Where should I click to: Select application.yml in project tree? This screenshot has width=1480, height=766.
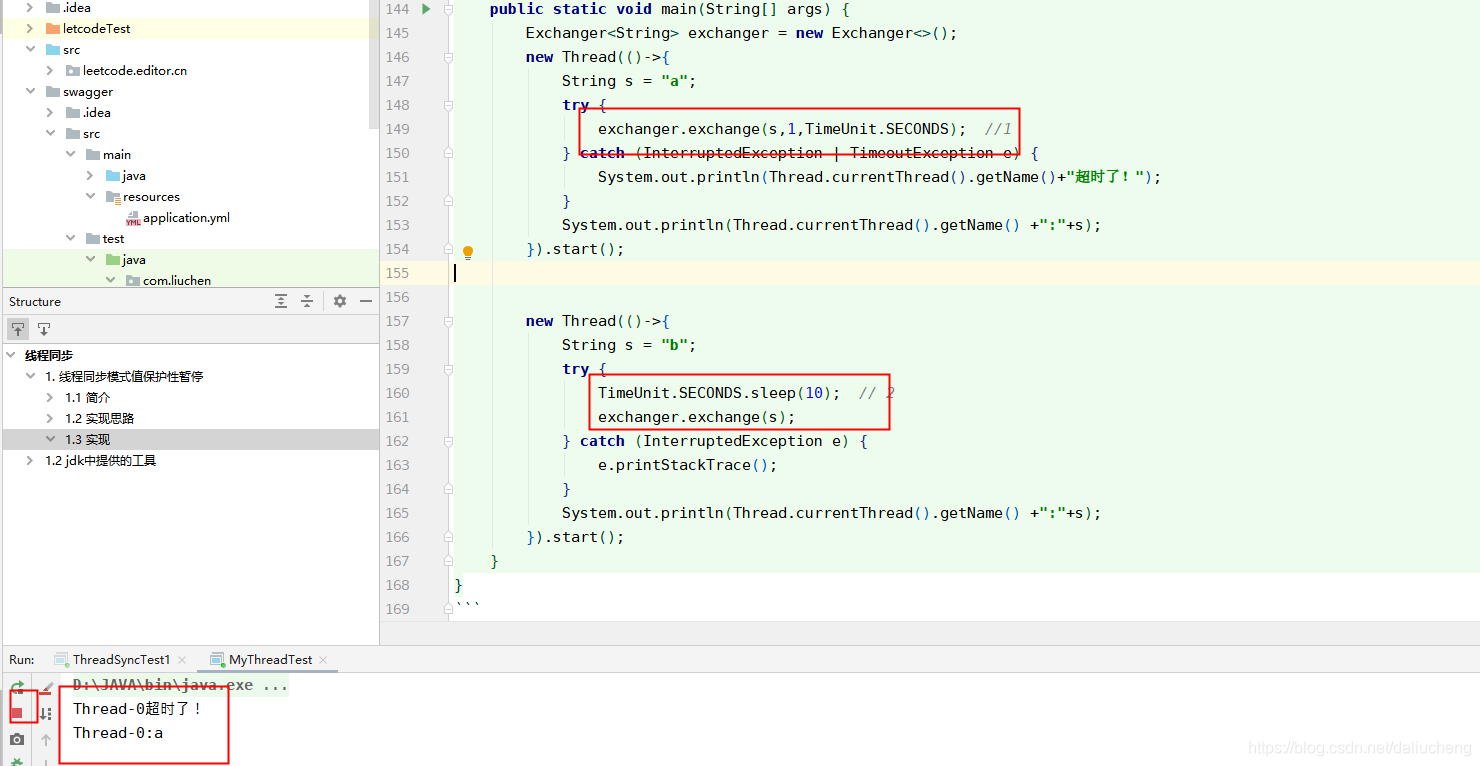point(186,218)
